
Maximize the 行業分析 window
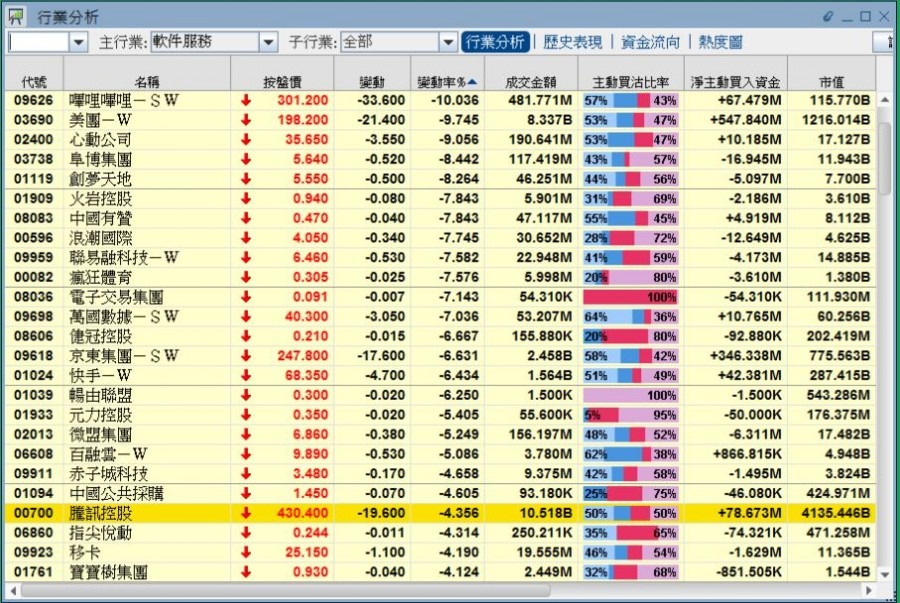(x=865, y=16)
